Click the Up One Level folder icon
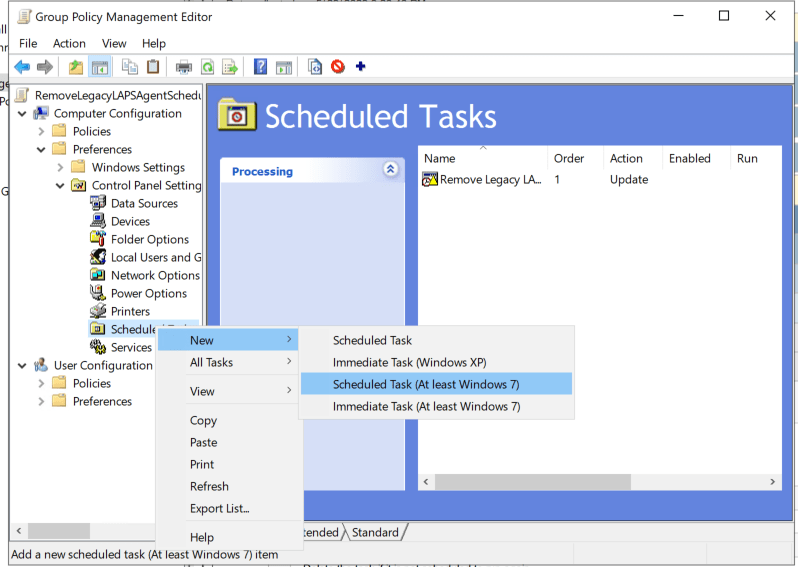Screen dimensions: 798x567 point(76,67)
